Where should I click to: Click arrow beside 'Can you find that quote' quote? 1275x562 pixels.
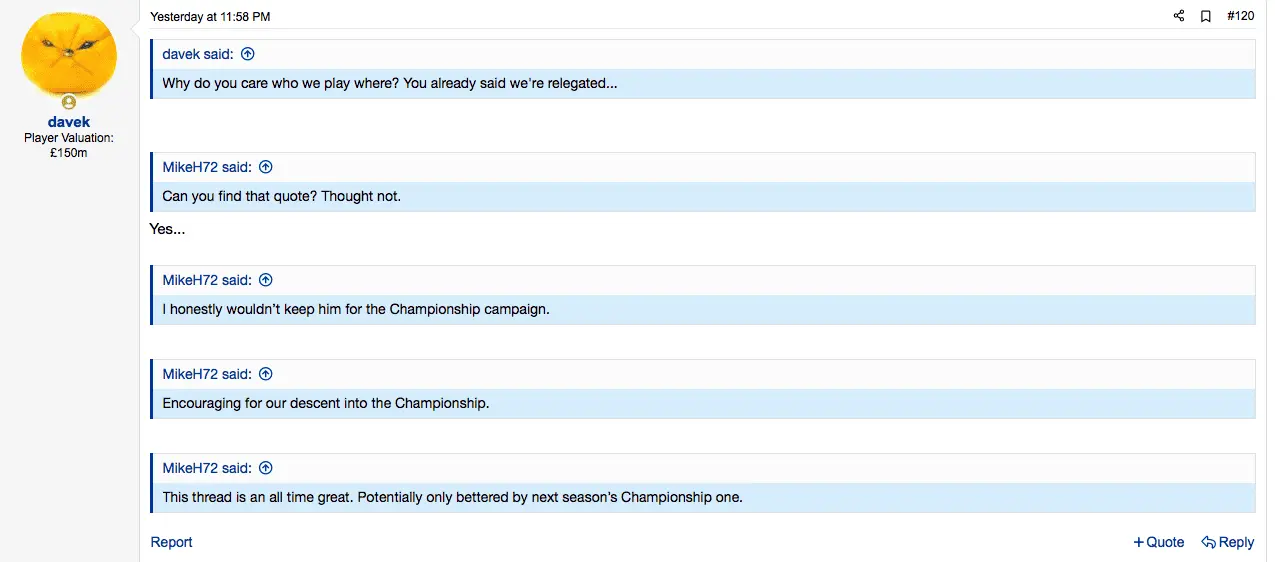coord(266,168)
